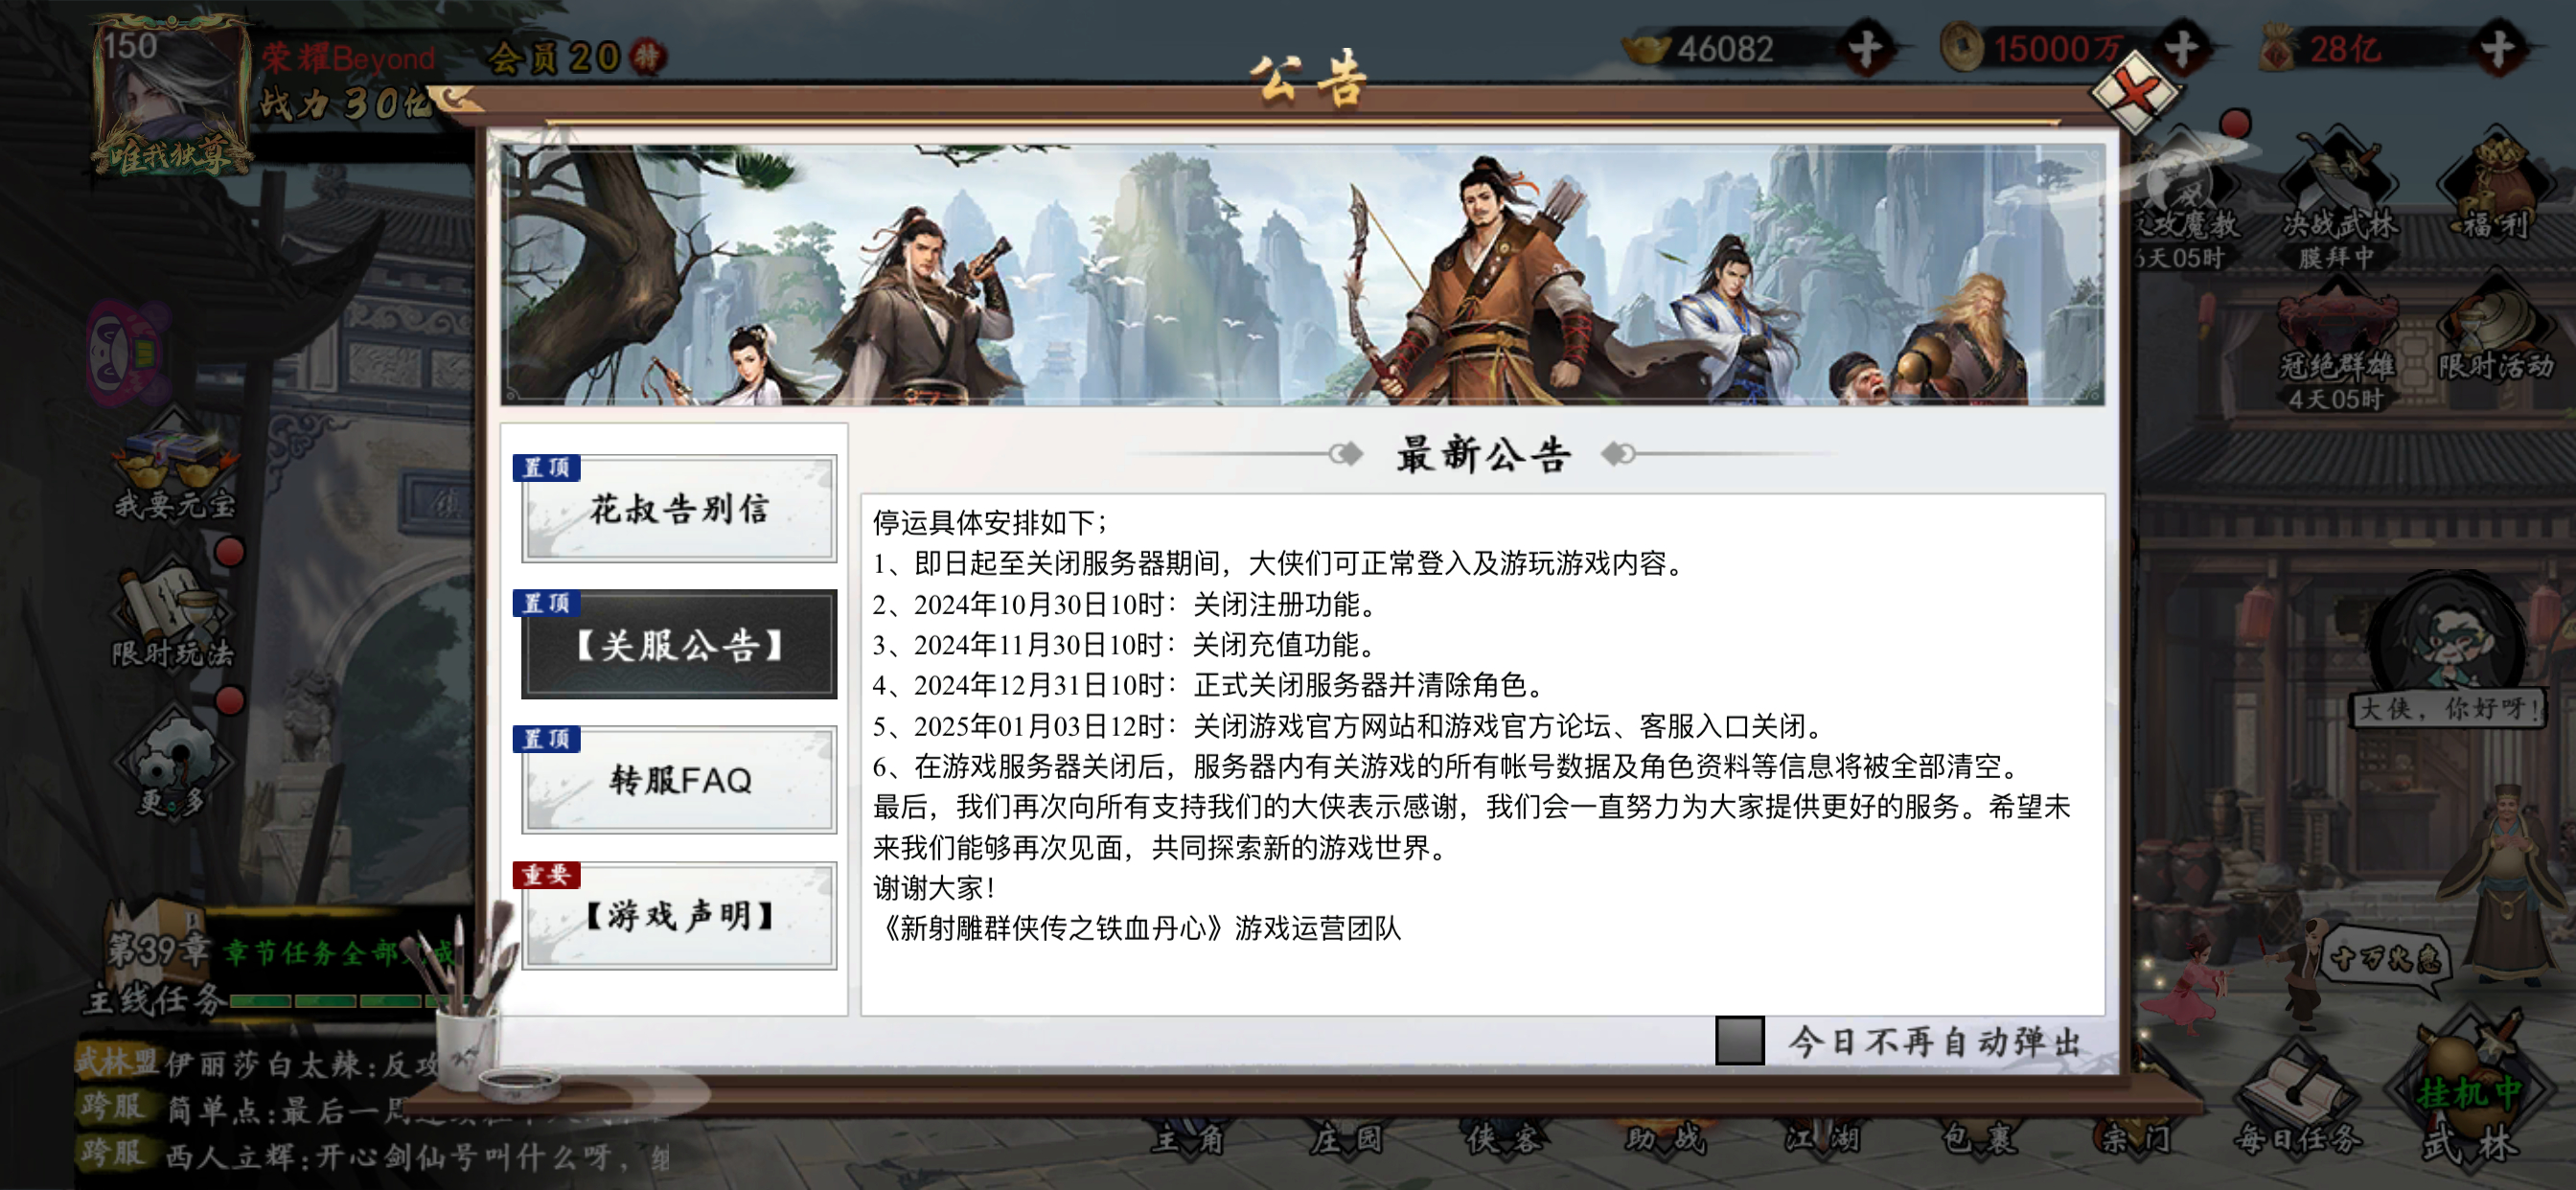Image resolution: width=2576 pixels, height=1190 pixels.
Task: Add coins using plus beside 15000万
Action: pos(2181,48)
